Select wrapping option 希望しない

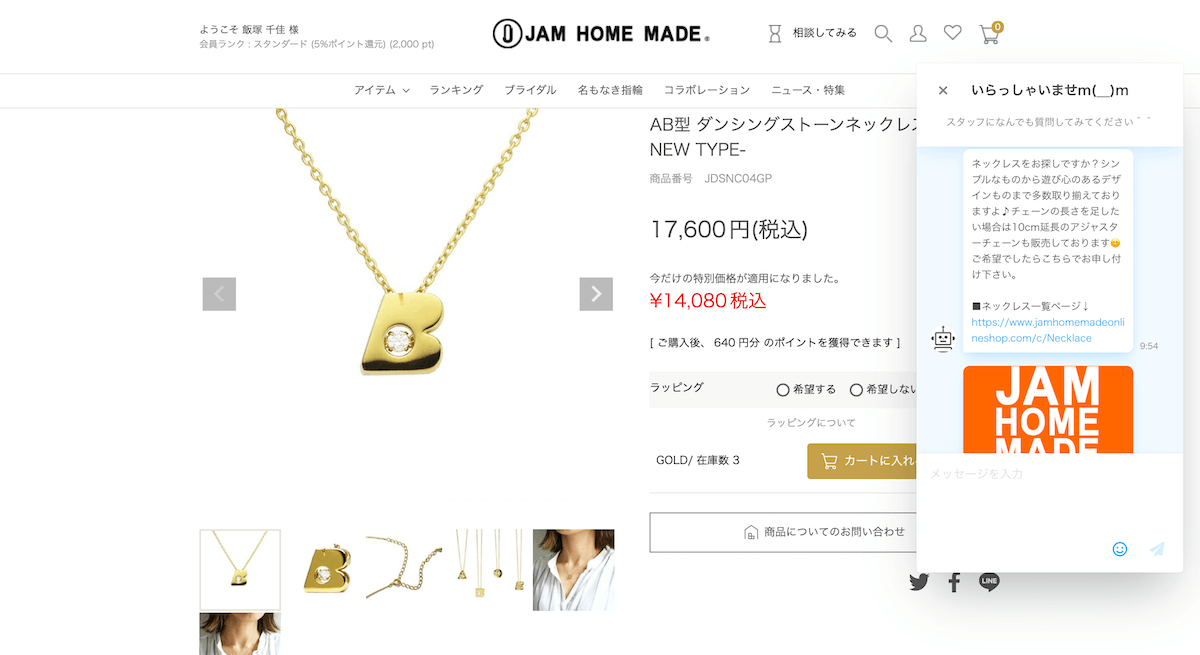click(x=882, y=390)
